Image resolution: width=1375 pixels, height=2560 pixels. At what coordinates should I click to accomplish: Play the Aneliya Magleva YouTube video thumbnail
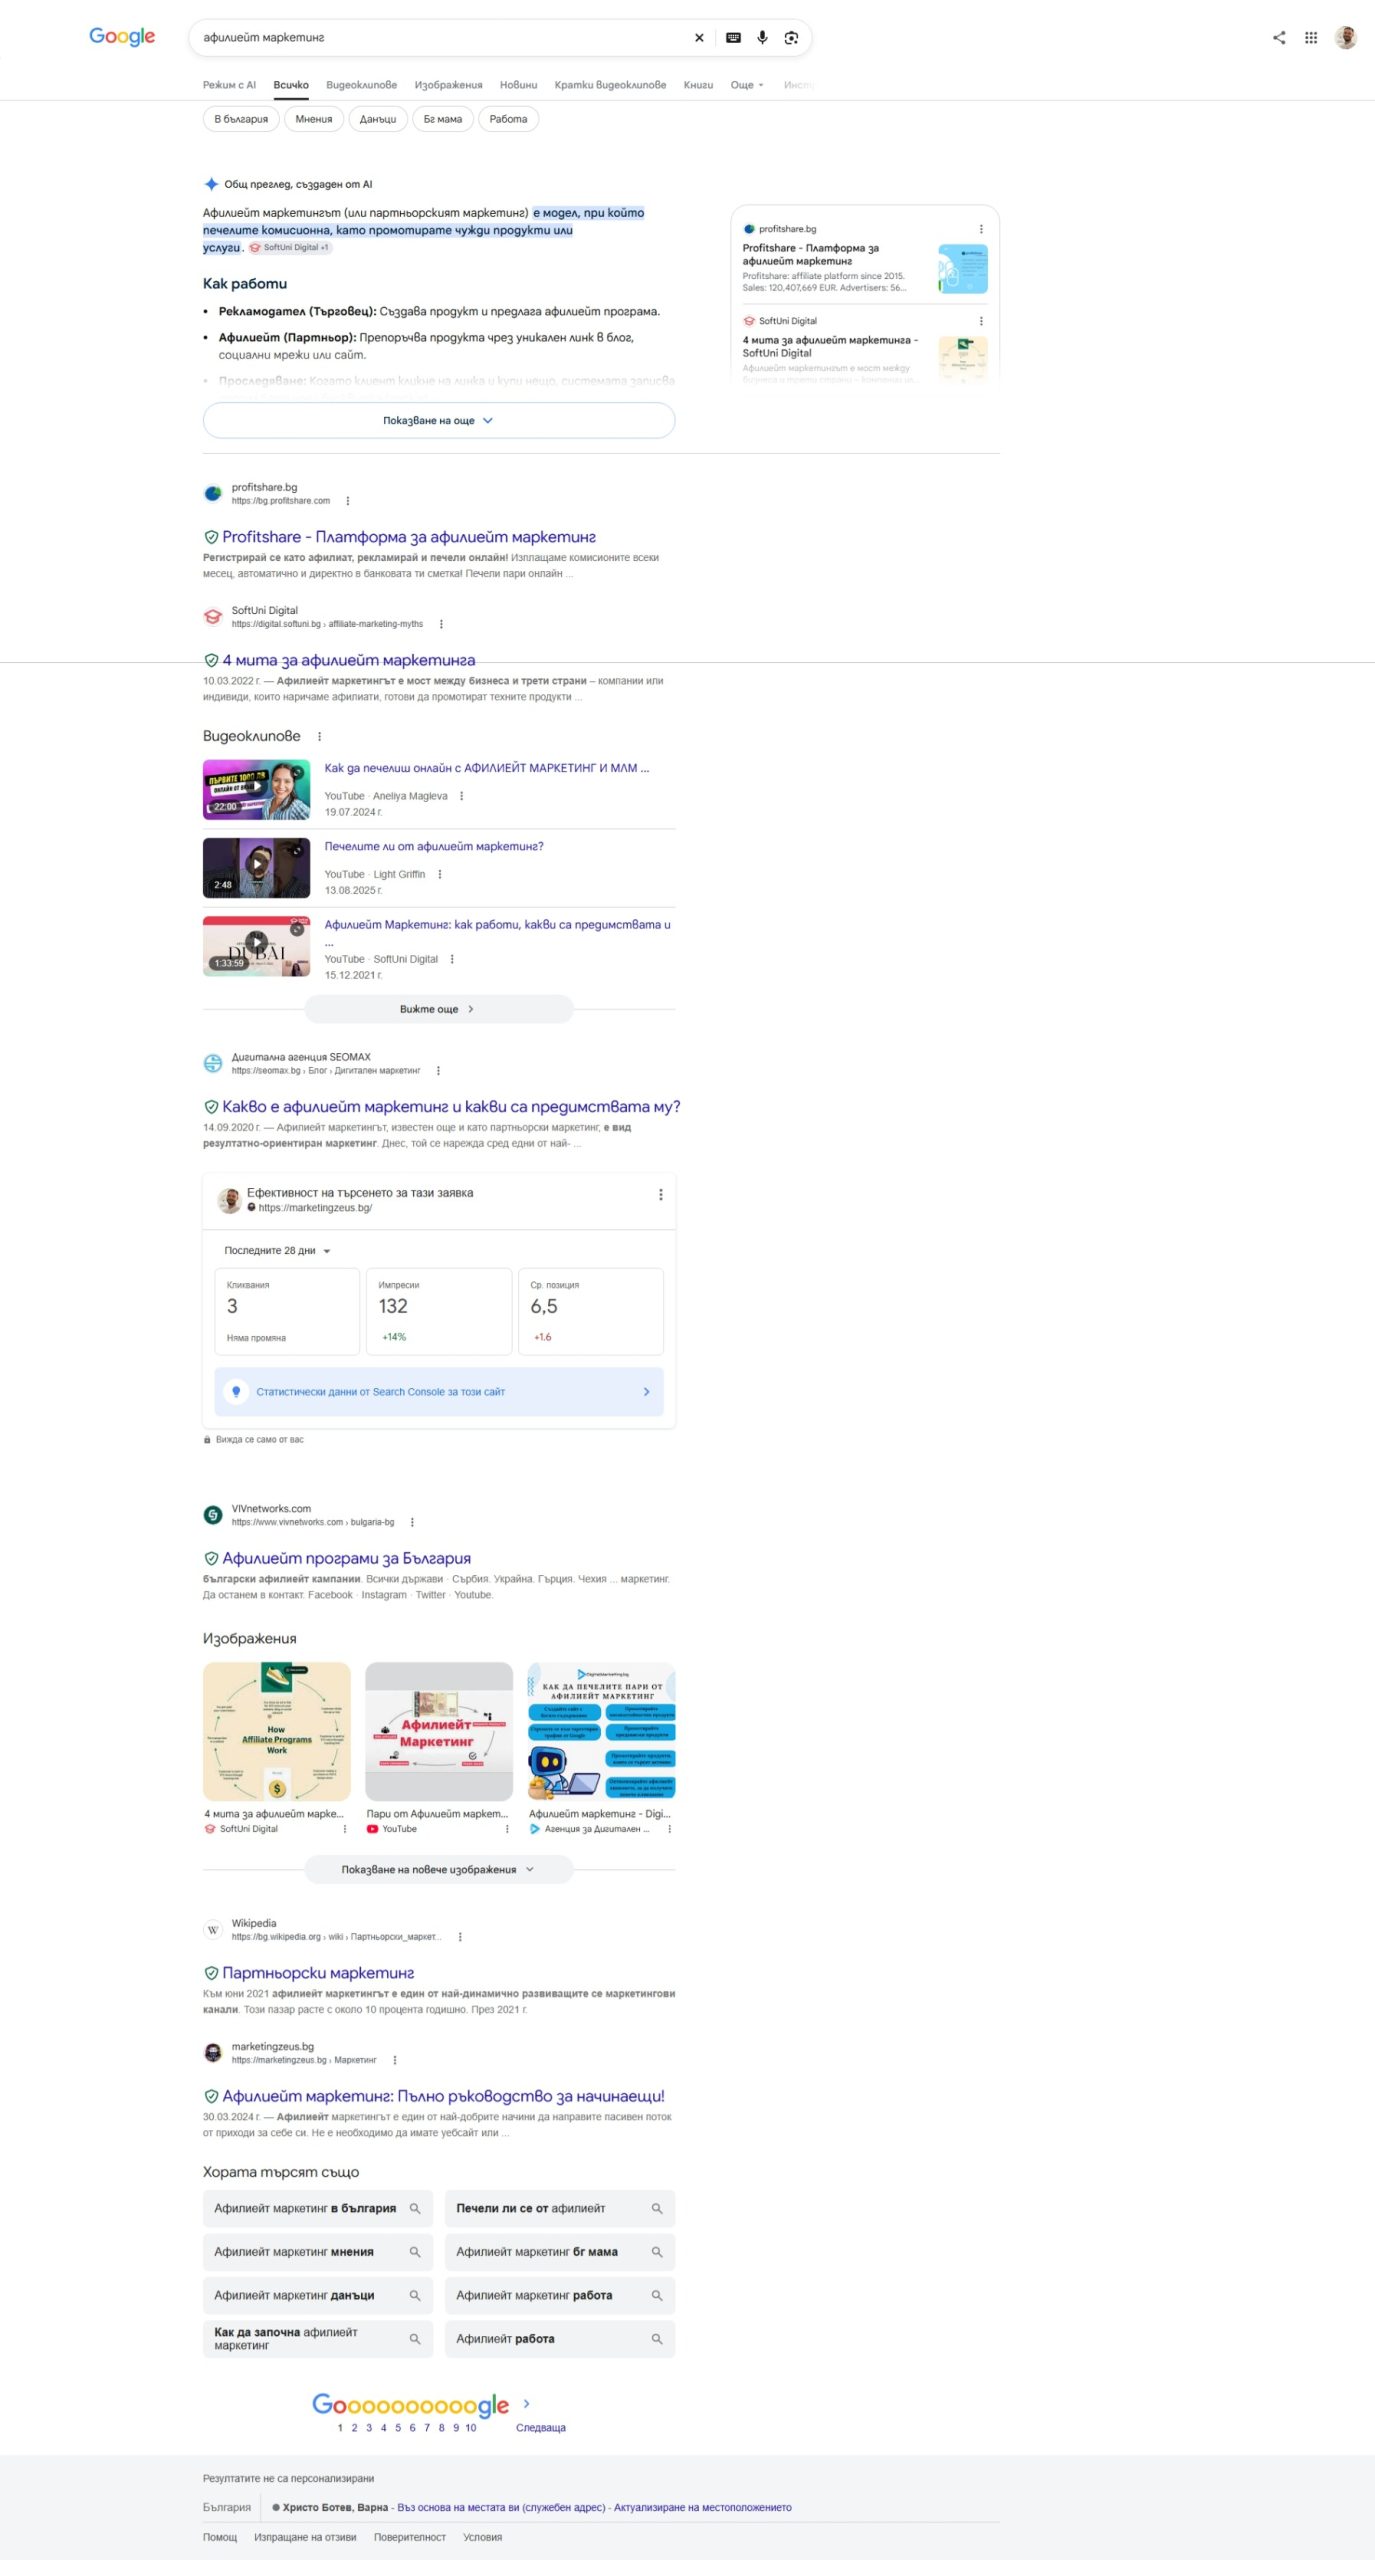[x=256, y=790]
